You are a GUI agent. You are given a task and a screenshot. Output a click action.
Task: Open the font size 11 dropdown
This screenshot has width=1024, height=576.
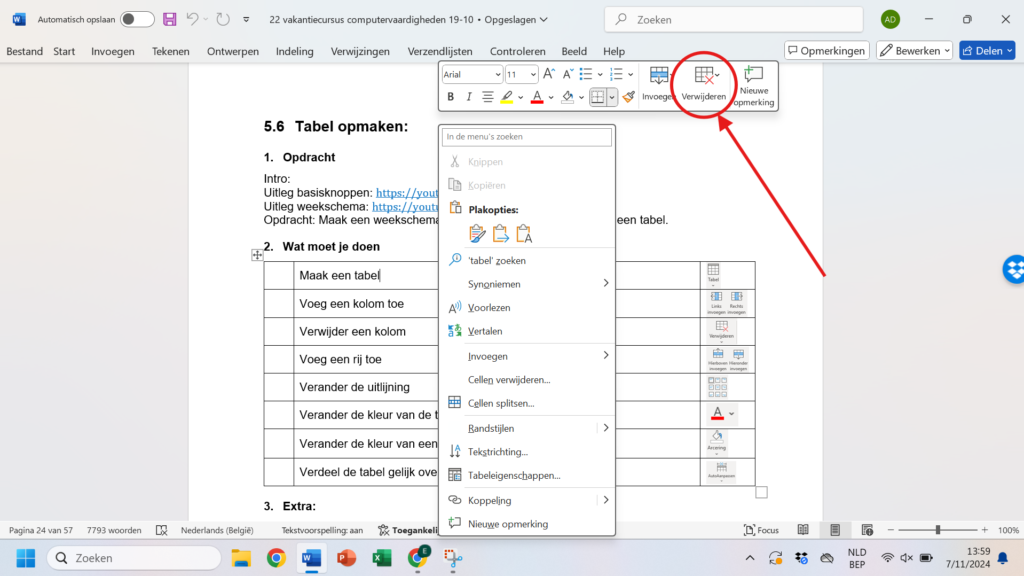(521, 74)
